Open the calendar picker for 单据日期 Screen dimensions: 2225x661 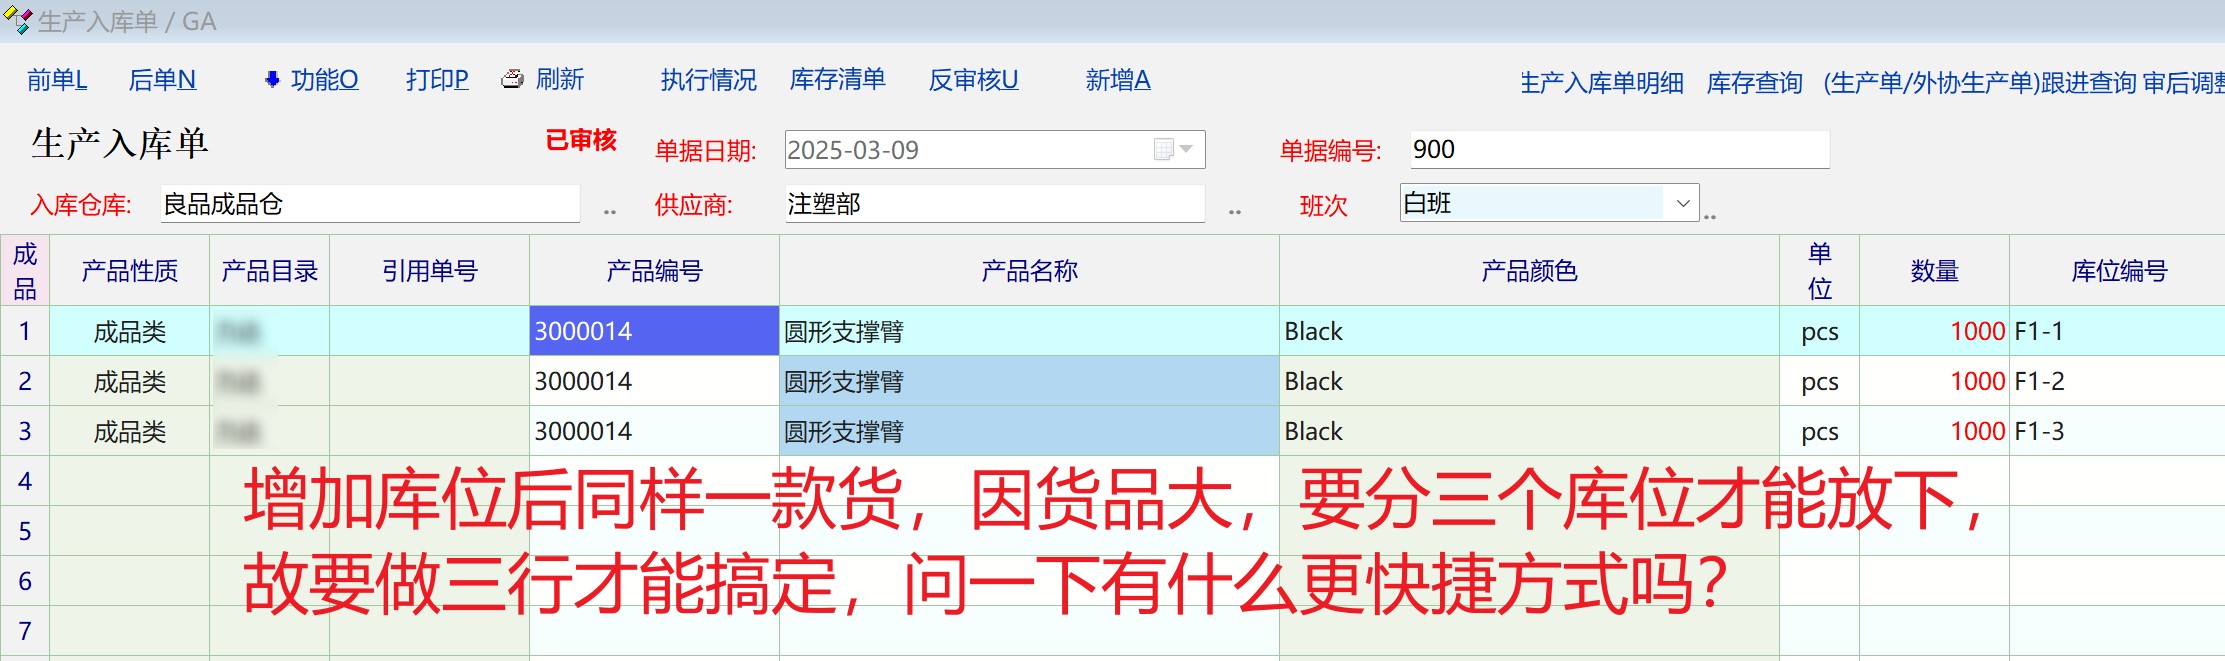[x=1173, y=150]
